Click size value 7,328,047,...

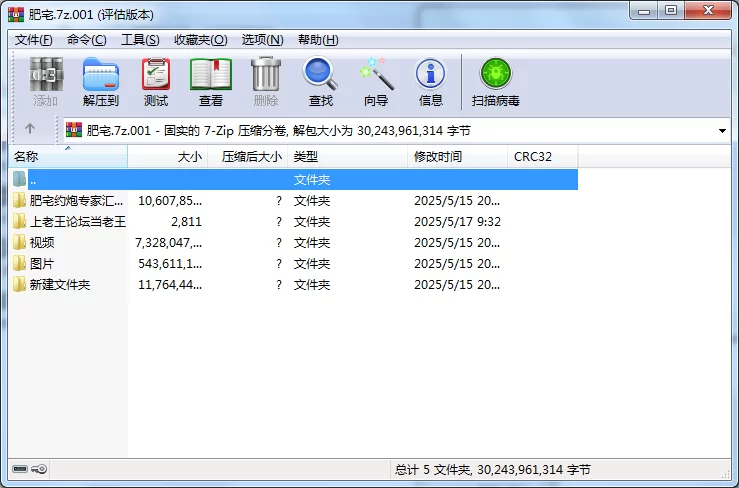point(168,242)
